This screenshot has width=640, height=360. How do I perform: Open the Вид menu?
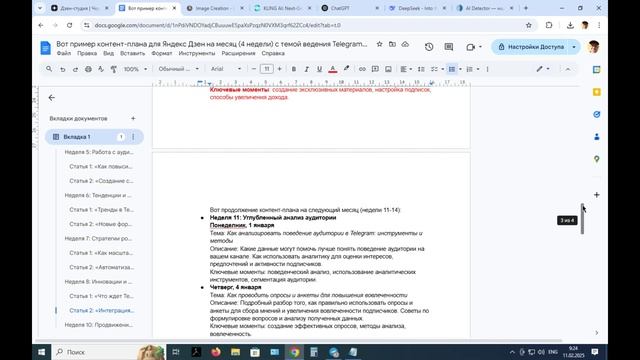109,53
